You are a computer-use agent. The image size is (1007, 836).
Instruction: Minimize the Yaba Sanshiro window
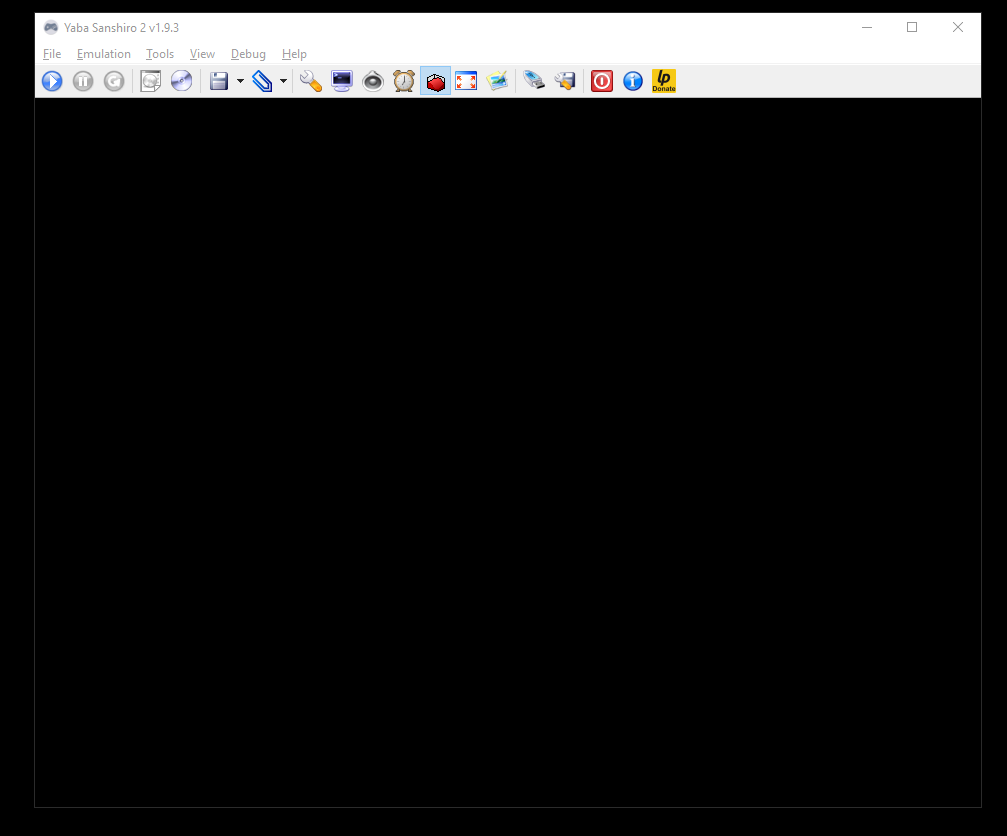tap(867, 27)
